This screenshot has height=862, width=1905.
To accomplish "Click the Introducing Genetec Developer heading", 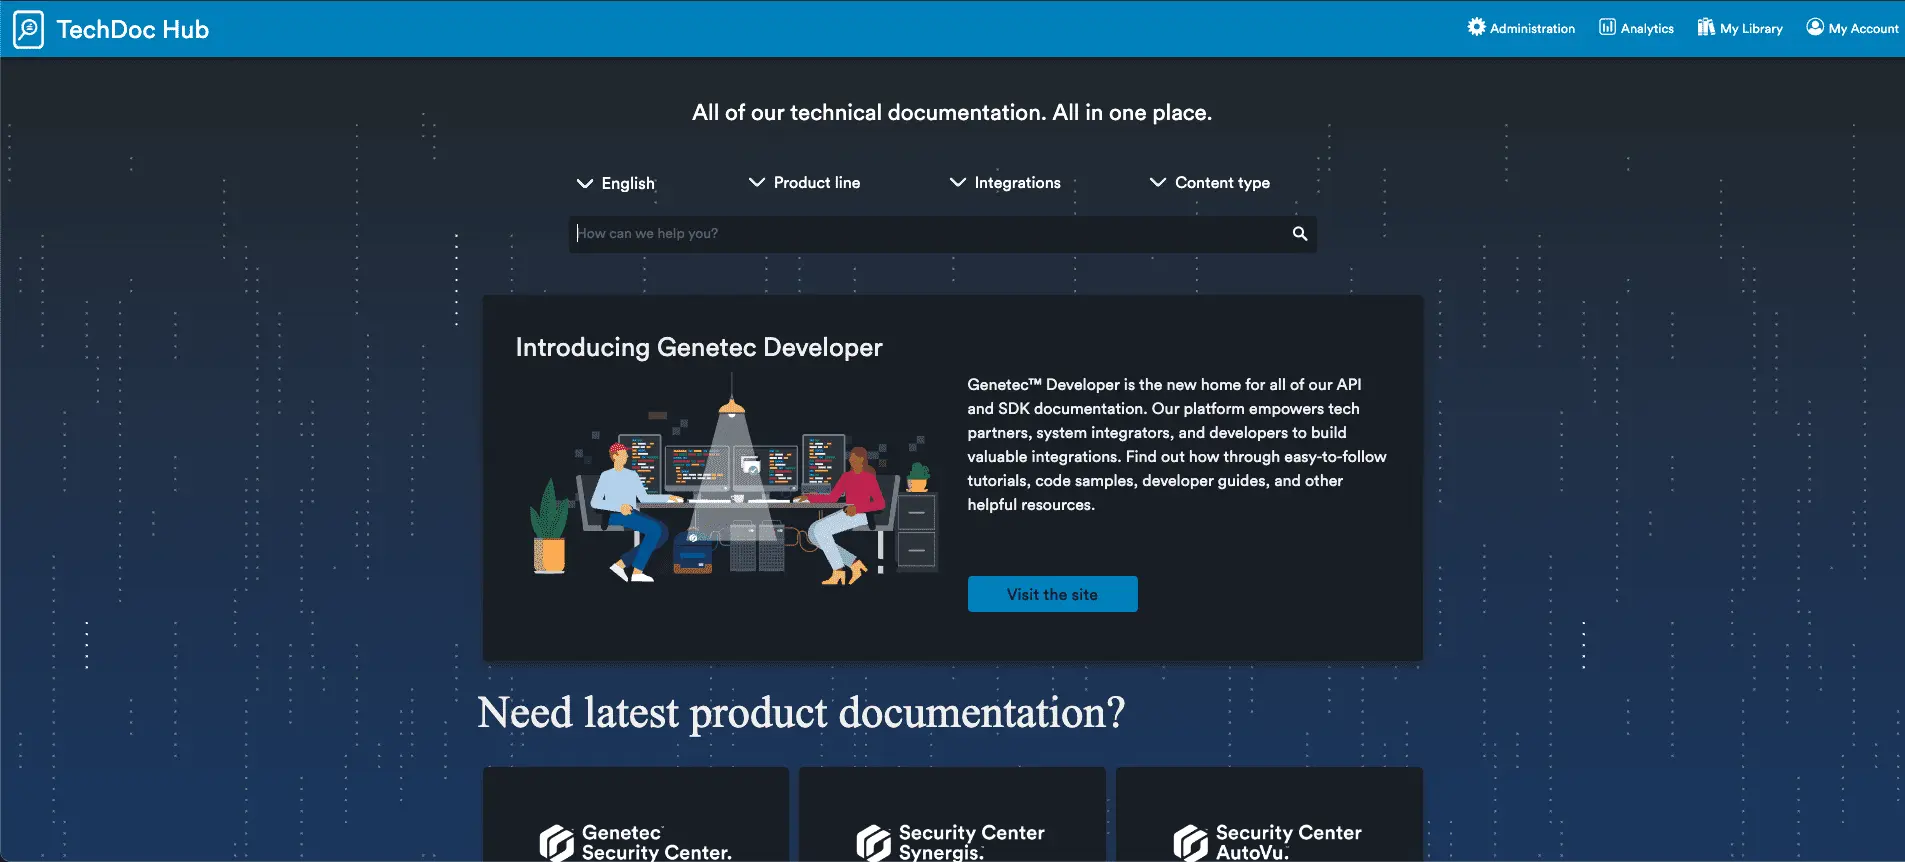I will click(x=699, y=347).
